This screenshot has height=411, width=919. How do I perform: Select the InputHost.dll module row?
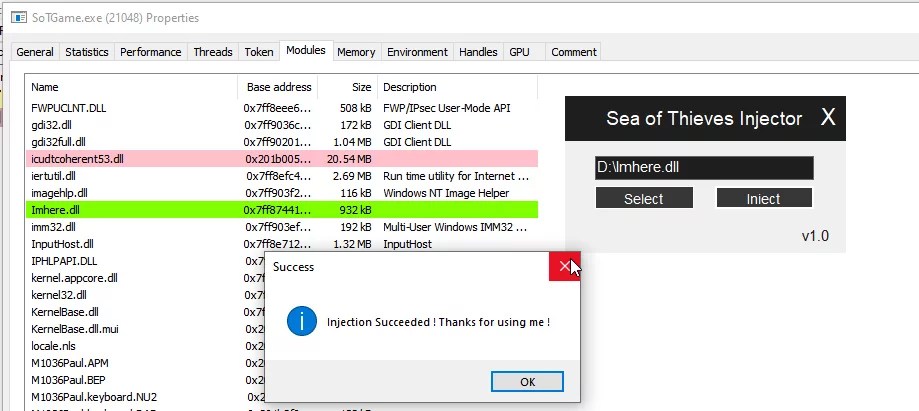click(282, 244)
